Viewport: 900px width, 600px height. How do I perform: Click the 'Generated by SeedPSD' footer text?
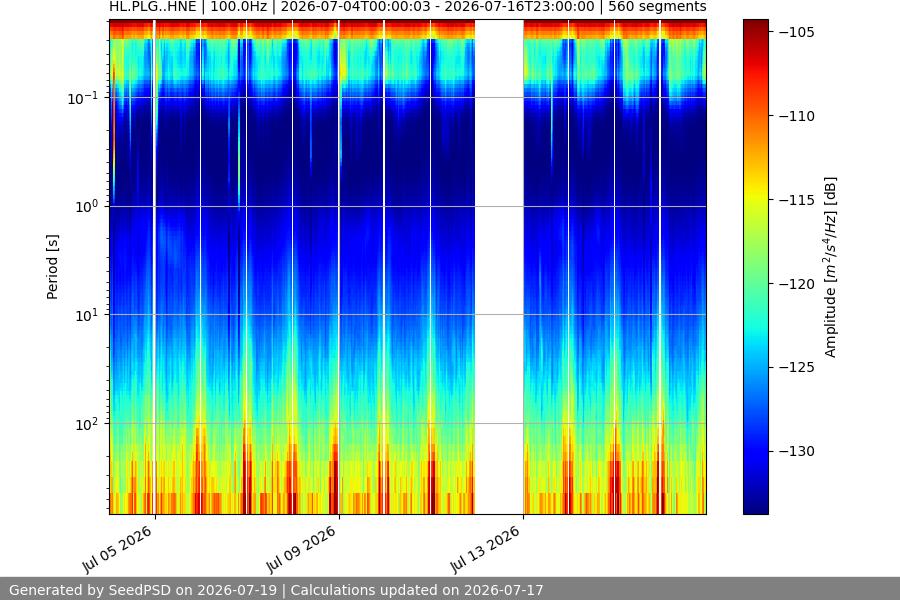point(276,590)
